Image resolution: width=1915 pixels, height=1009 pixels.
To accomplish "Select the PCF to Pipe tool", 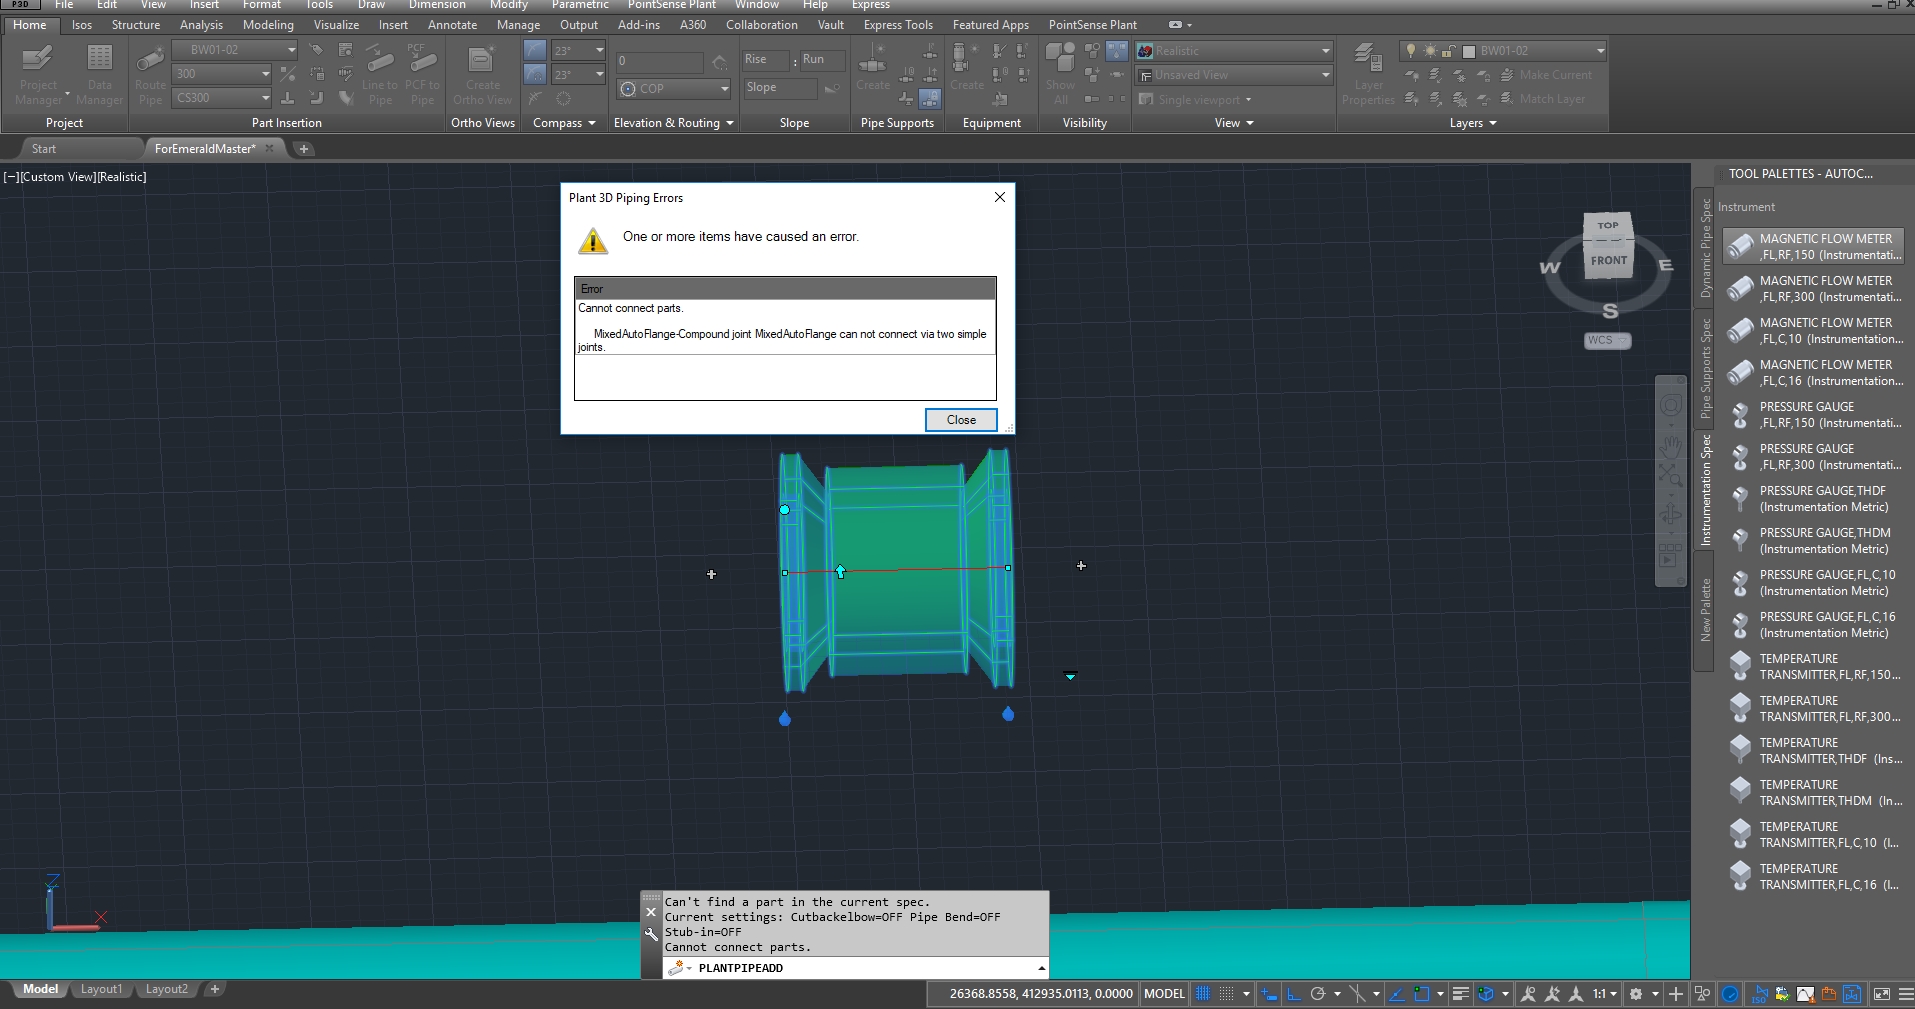I will pos(422,75).
